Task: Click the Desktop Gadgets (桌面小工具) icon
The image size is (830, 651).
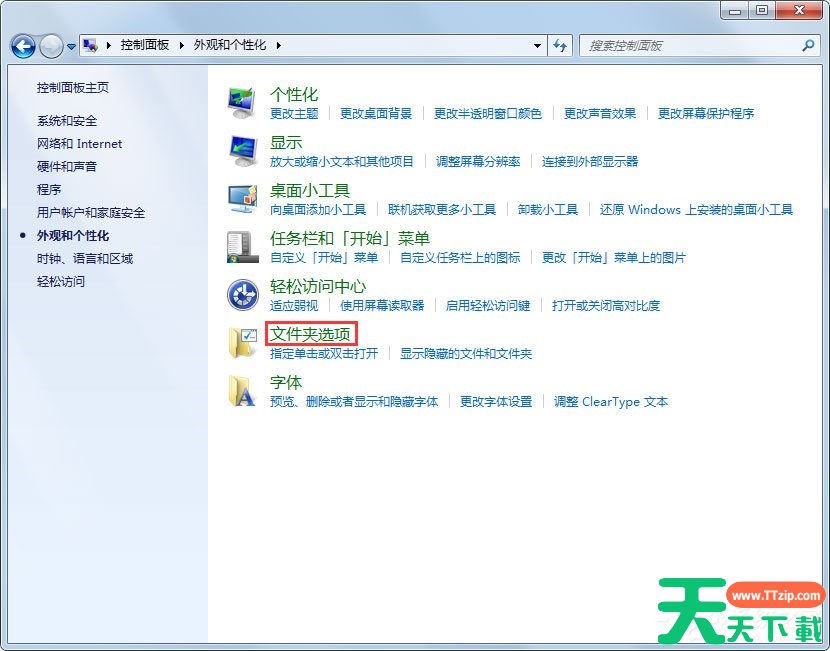Action: click(x=242, y=198)
